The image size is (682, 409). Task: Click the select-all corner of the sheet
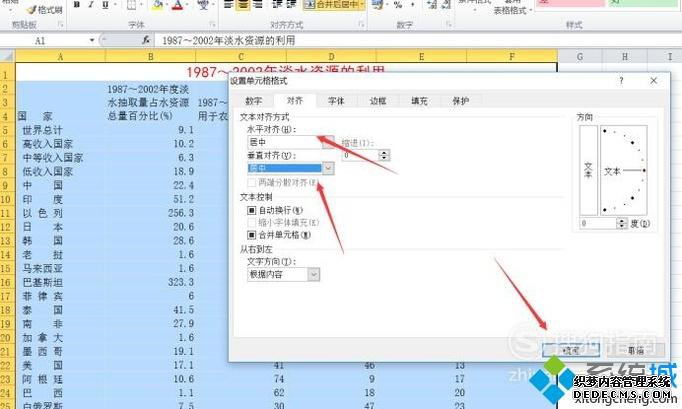[x=7, y=56]
